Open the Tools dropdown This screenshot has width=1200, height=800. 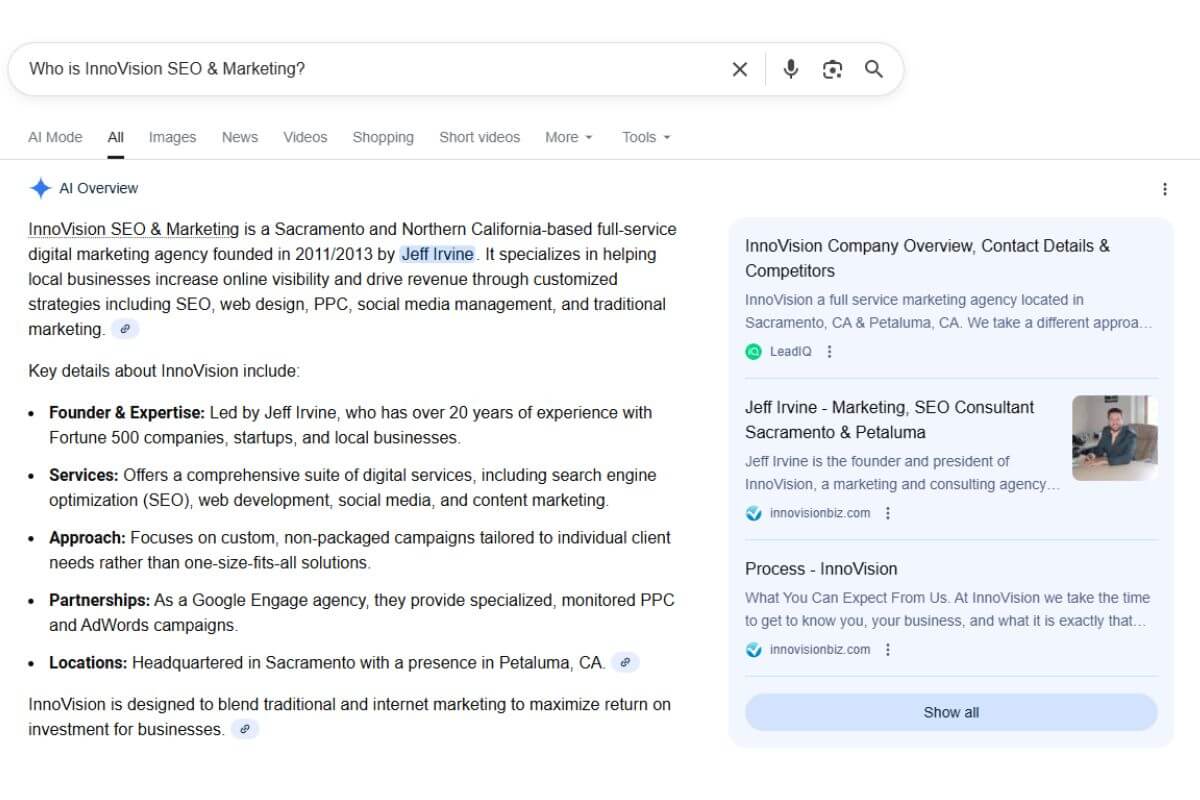646,137
